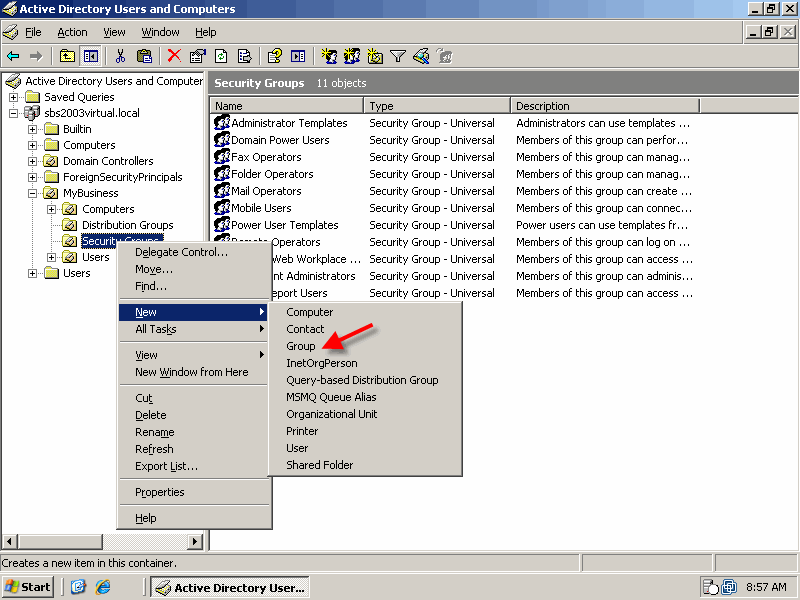The image size is (800, 600).
Task: Click the Filter funnel toolbar icon
Action: [x=398, y=56]
